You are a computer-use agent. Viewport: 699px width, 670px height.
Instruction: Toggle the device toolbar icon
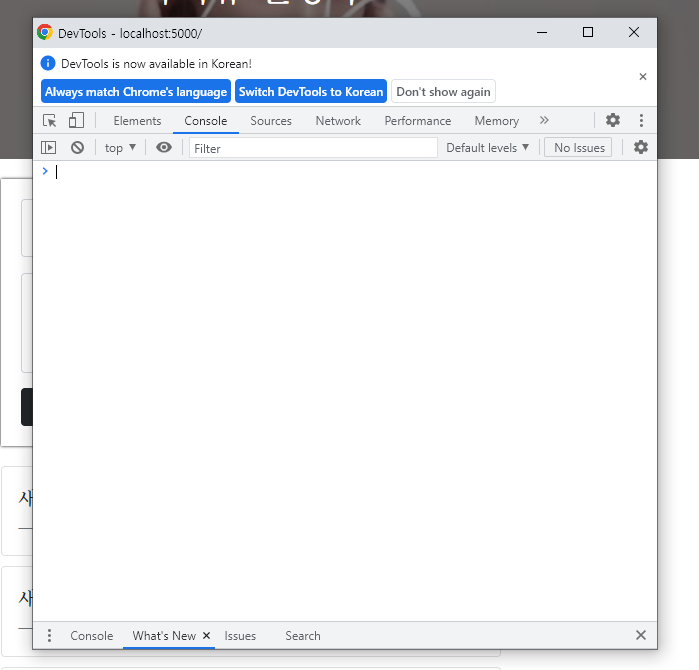76,120
